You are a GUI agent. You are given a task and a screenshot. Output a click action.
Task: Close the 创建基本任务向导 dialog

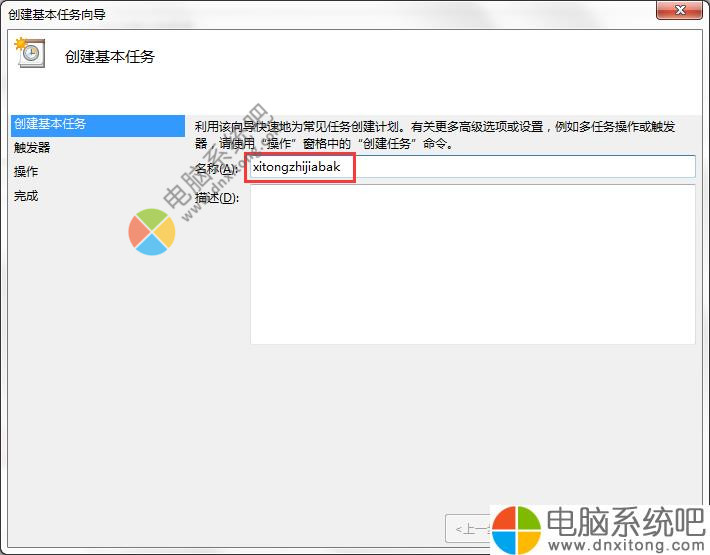coord(679,10)
